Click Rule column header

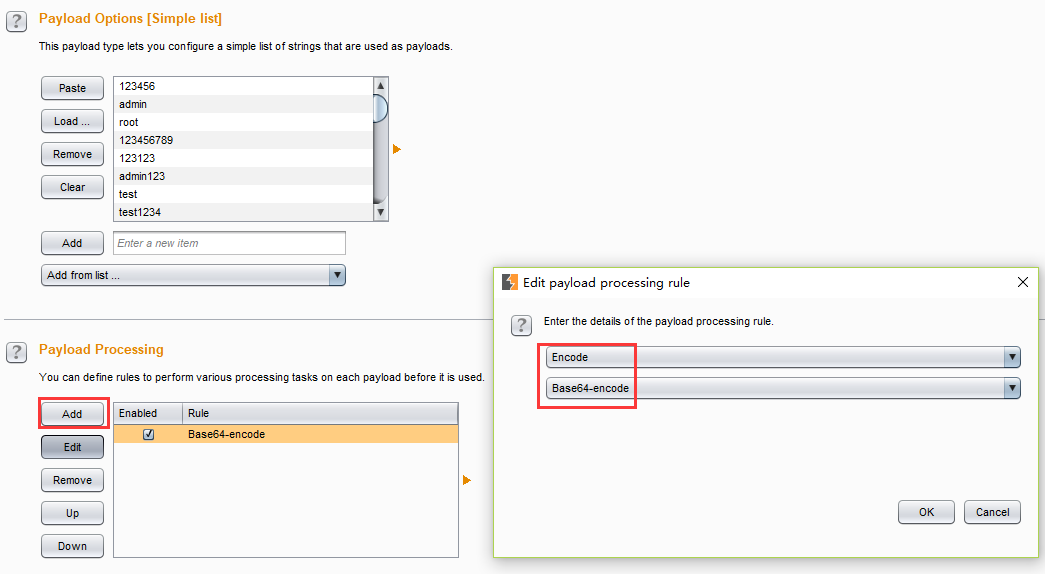[320, 413]
